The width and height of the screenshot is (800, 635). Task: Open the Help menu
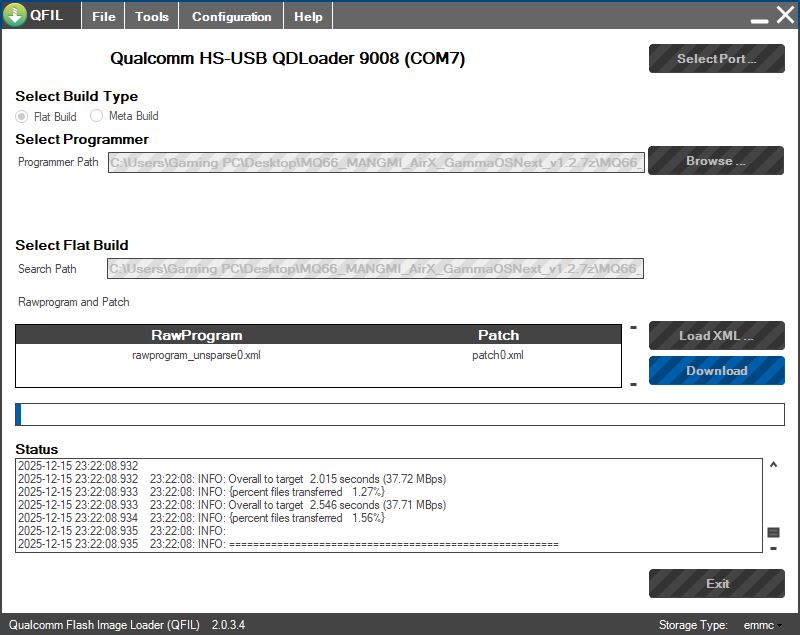coord(308,16)
